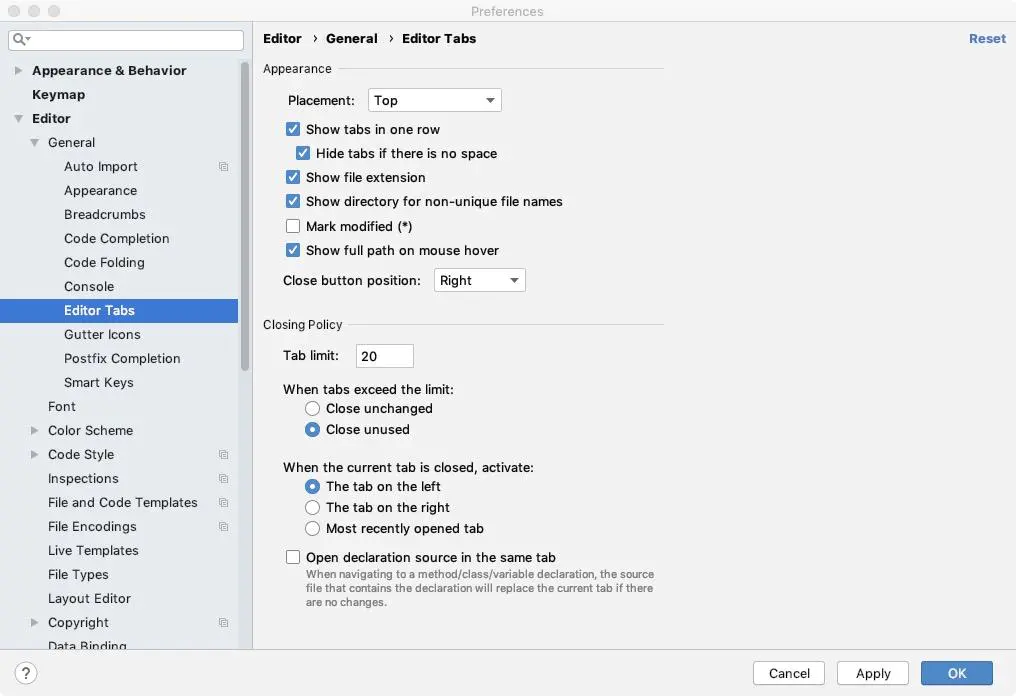Click the Cancel button

789,673
